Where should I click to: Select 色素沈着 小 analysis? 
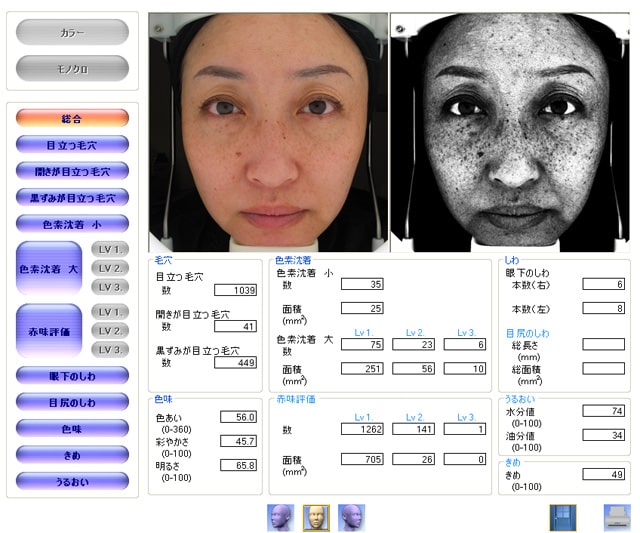tap(72, 224)
